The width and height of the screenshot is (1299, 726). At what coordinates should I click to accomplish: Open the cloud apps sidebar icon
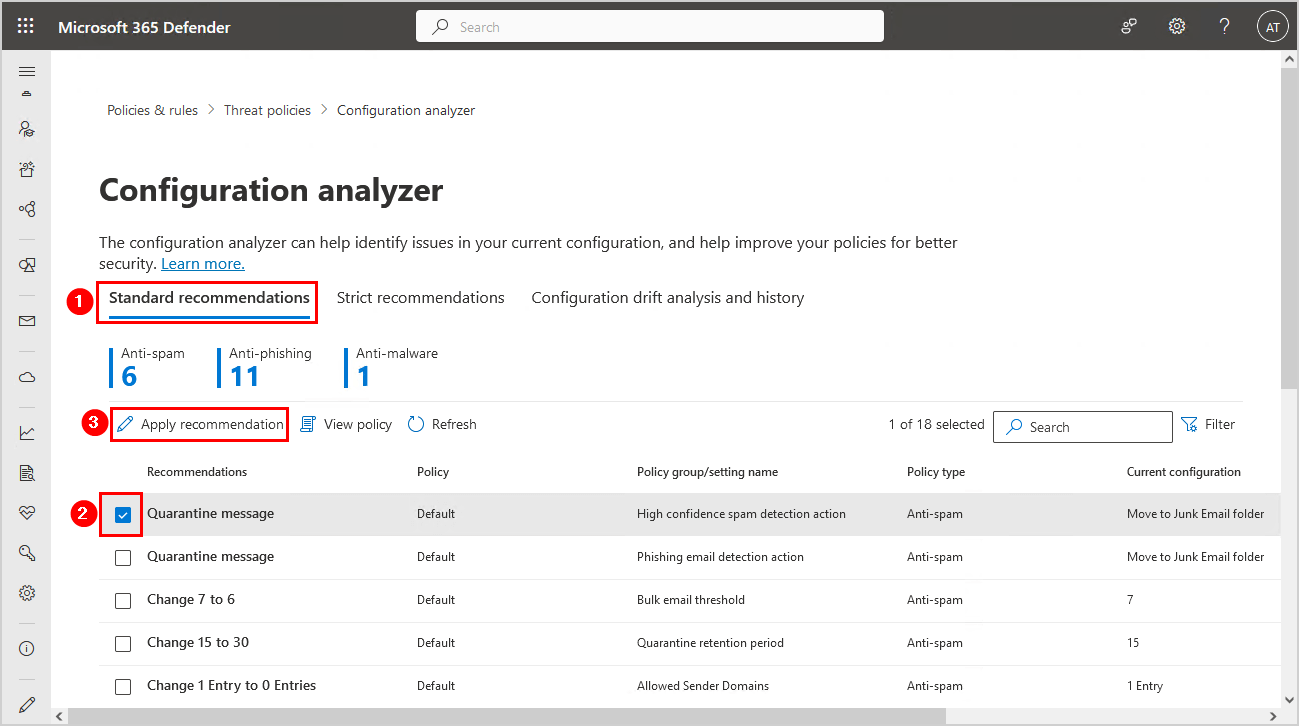pyautogui.click(x=27, y=377)
